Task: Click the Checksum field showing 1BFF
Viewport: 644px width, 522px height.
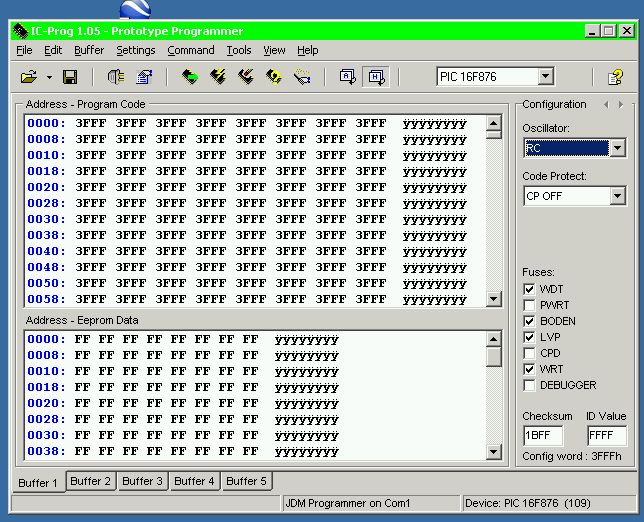Action: tap(543, 435)
